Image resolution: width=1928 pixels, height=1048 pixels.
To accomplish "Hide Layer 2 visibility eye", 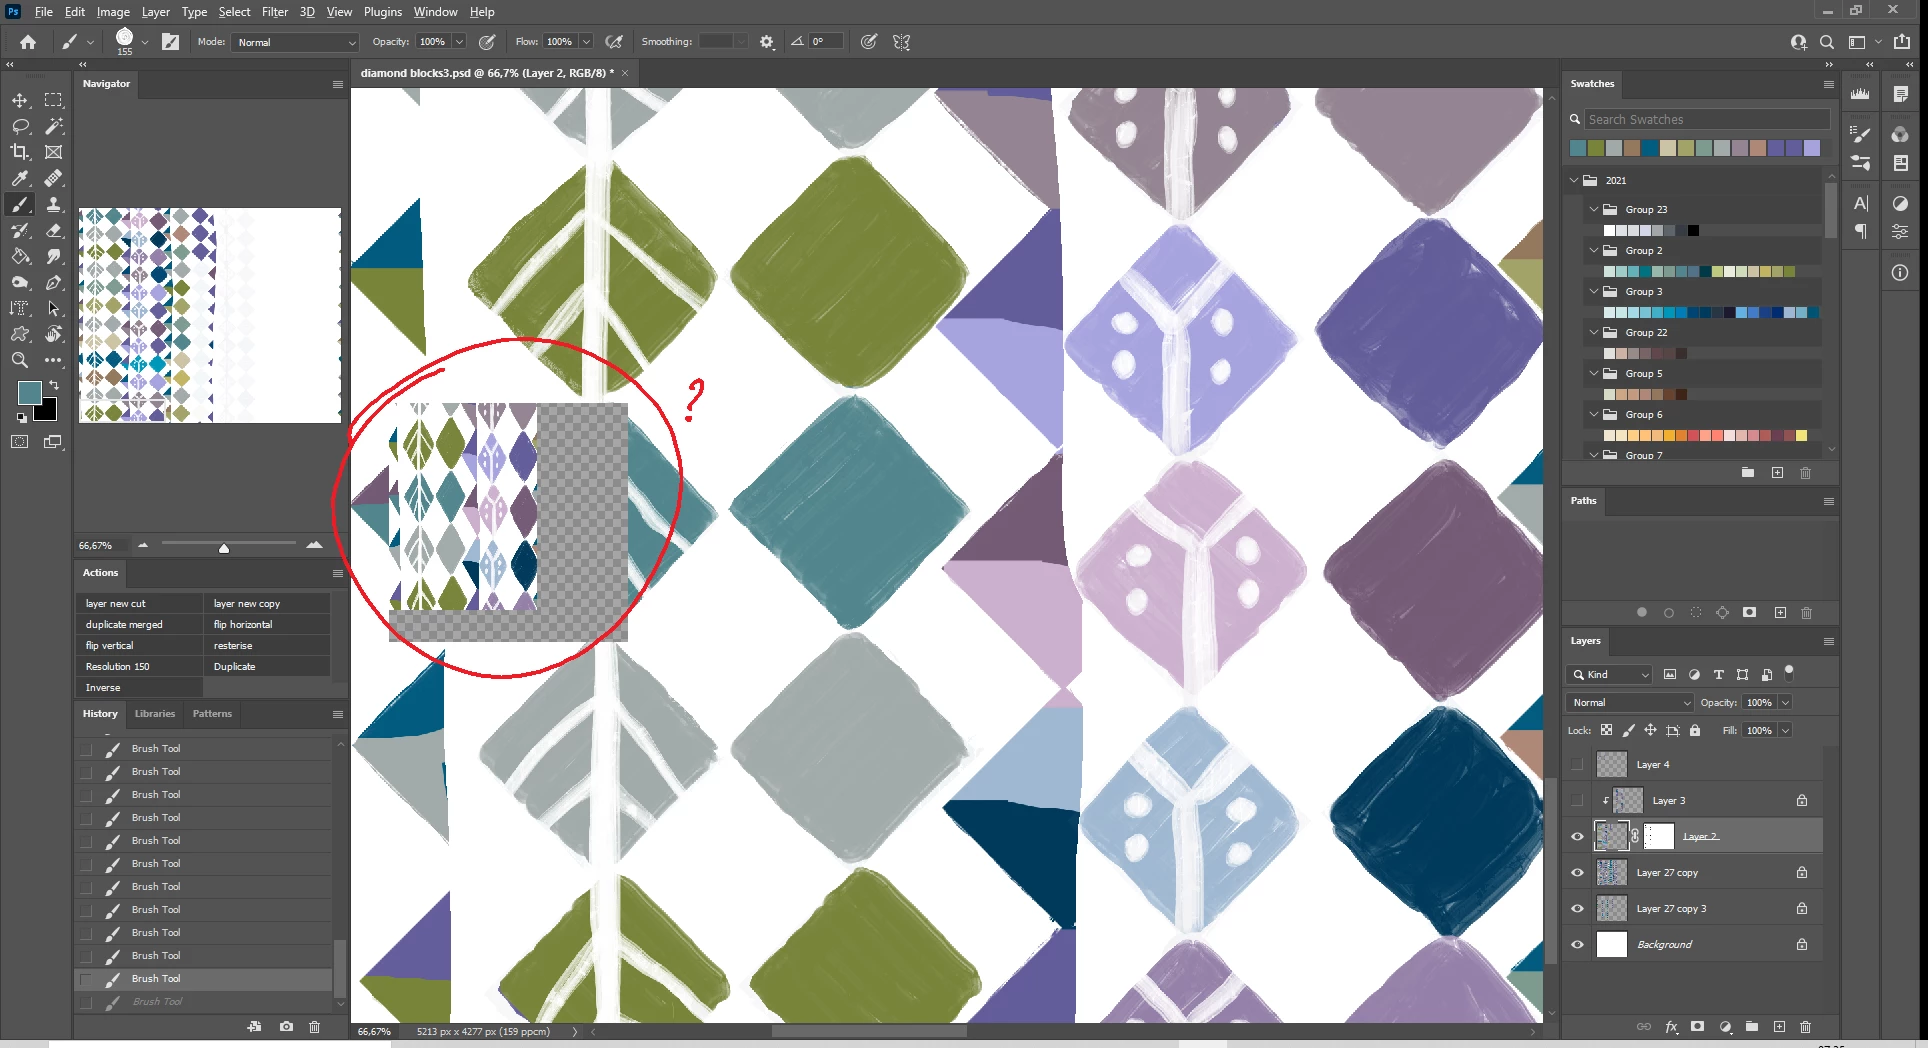I will click(x=1578, y=837).
